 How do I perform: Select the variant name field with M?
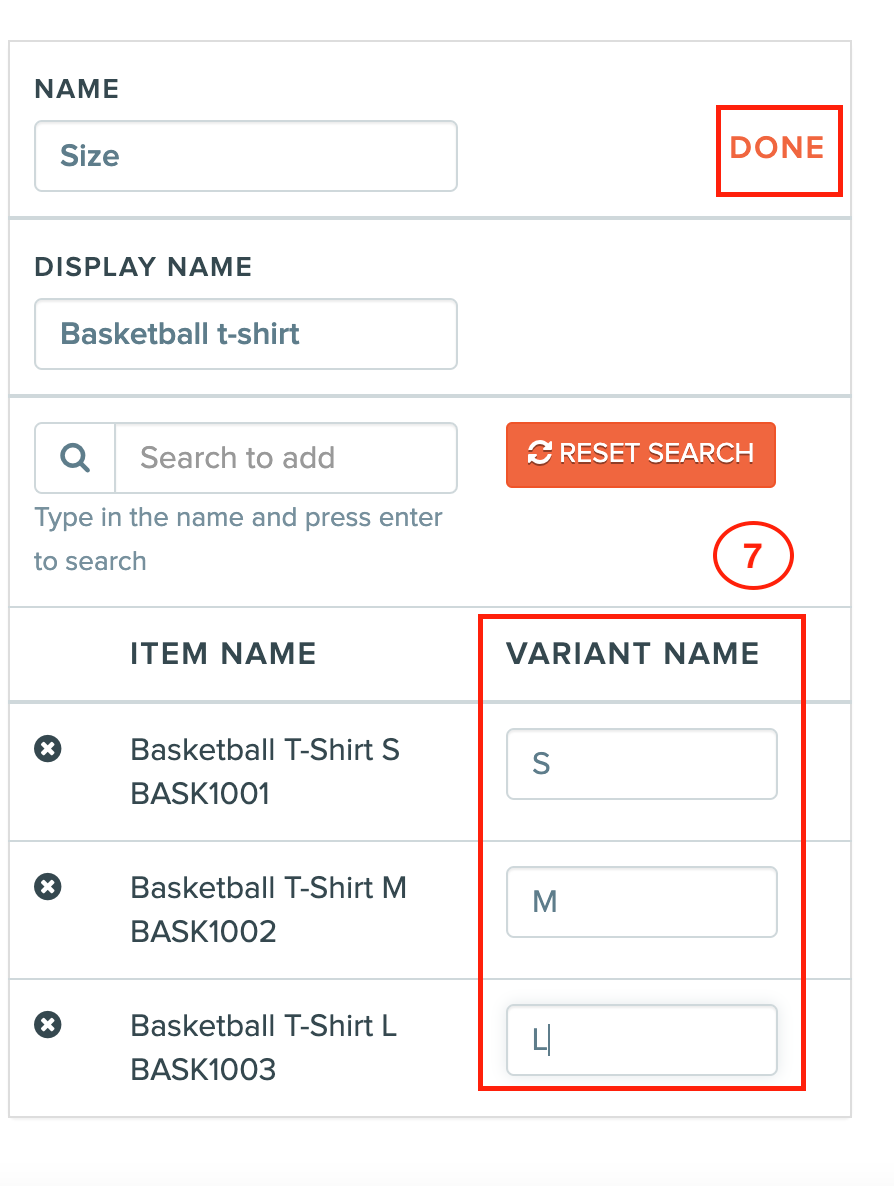[x=641, y=902]
